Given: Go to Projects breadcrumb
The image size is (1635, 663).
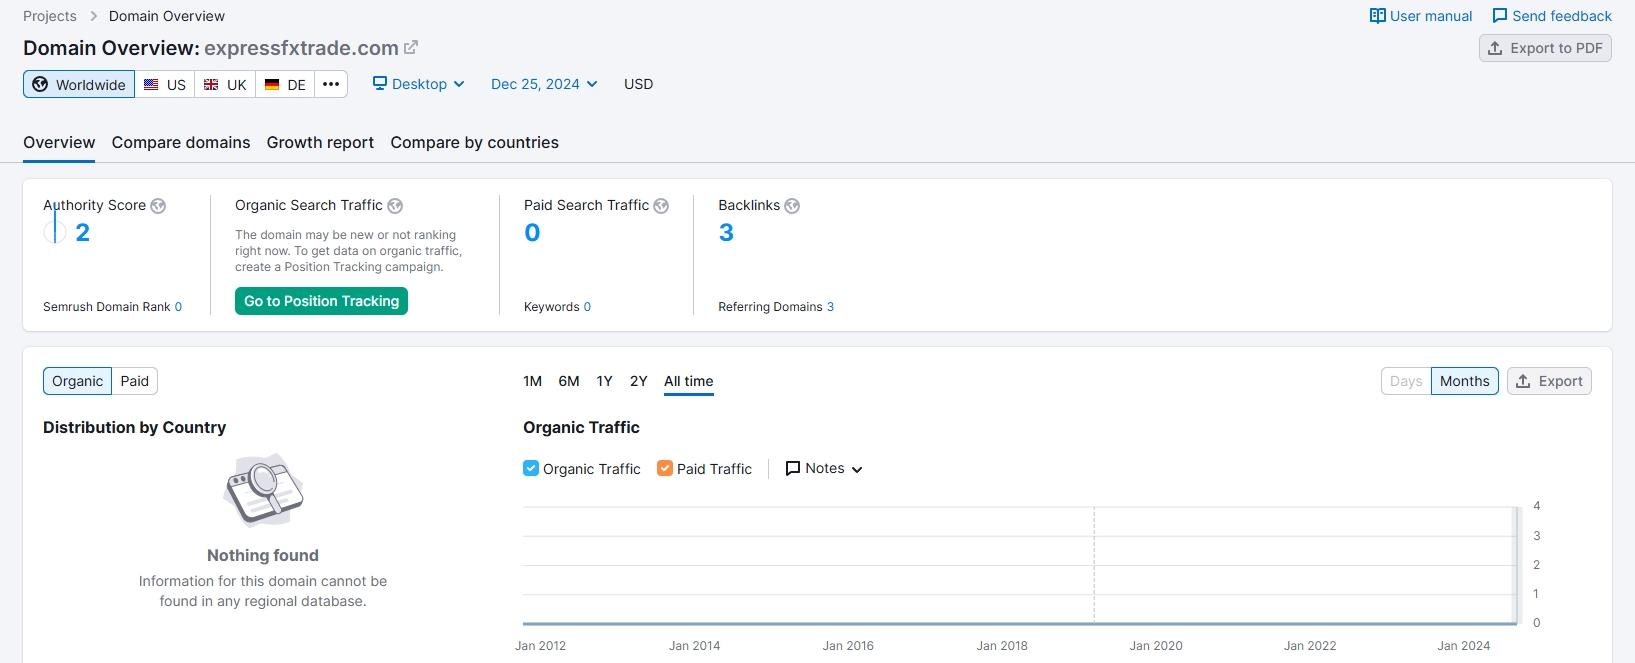Looking at the screenshot, I should tap(50, 16).
